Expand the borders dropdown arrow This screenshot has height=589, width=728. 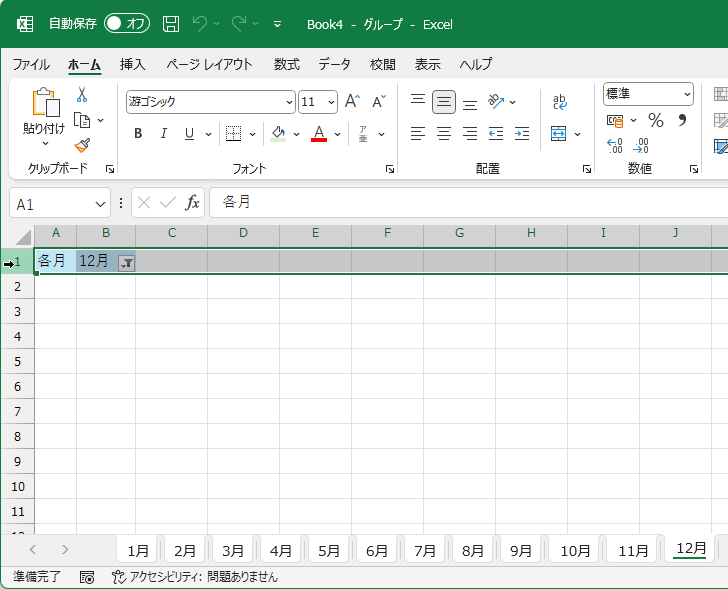(253, 134)
